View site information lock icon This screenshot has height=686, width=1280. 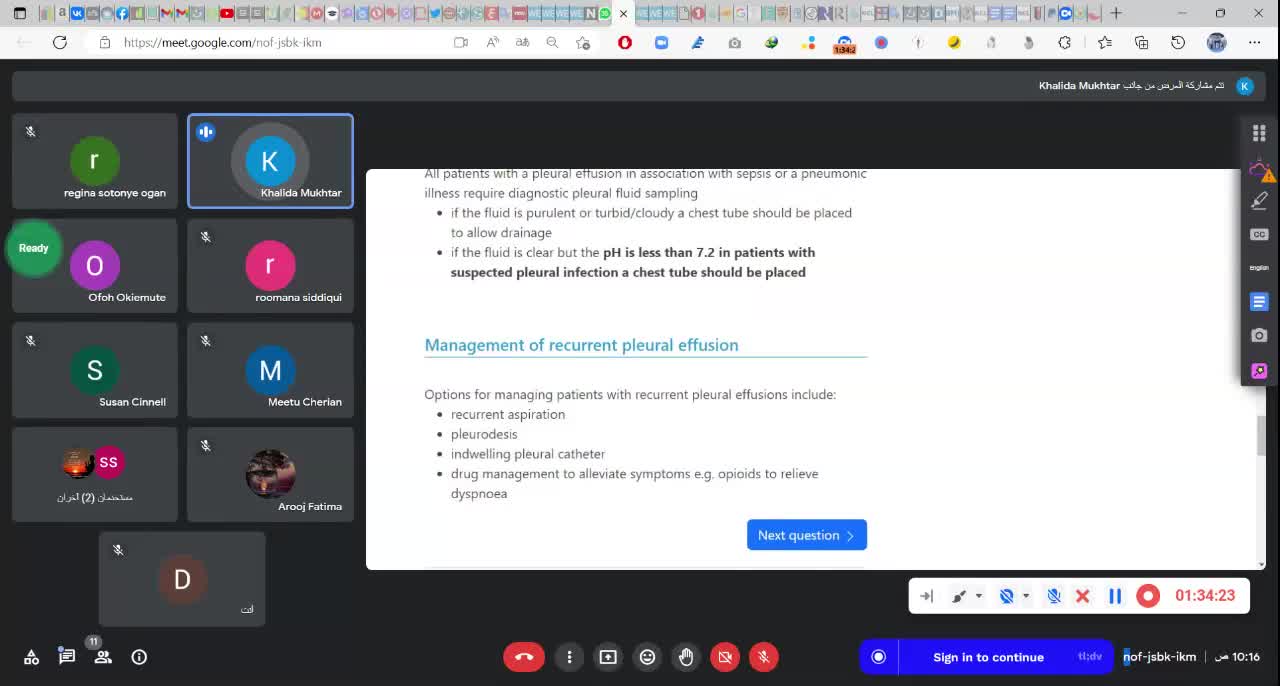pos(105,42)
